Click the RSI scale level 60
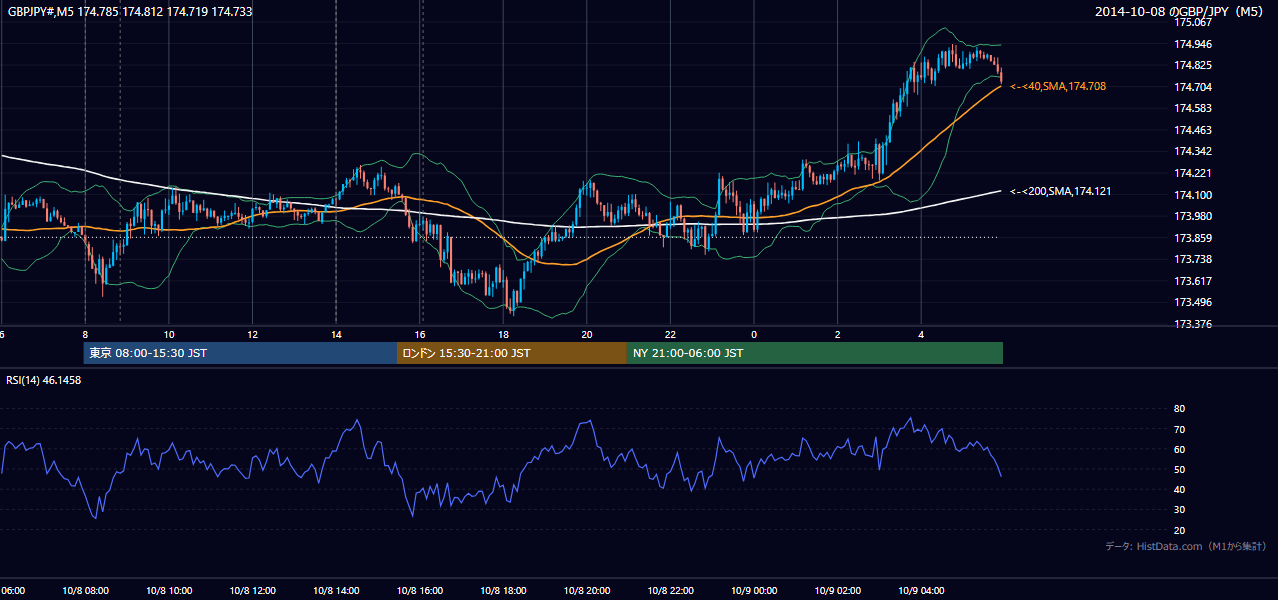1278x600 pixels. click(x=1179, y=449)
